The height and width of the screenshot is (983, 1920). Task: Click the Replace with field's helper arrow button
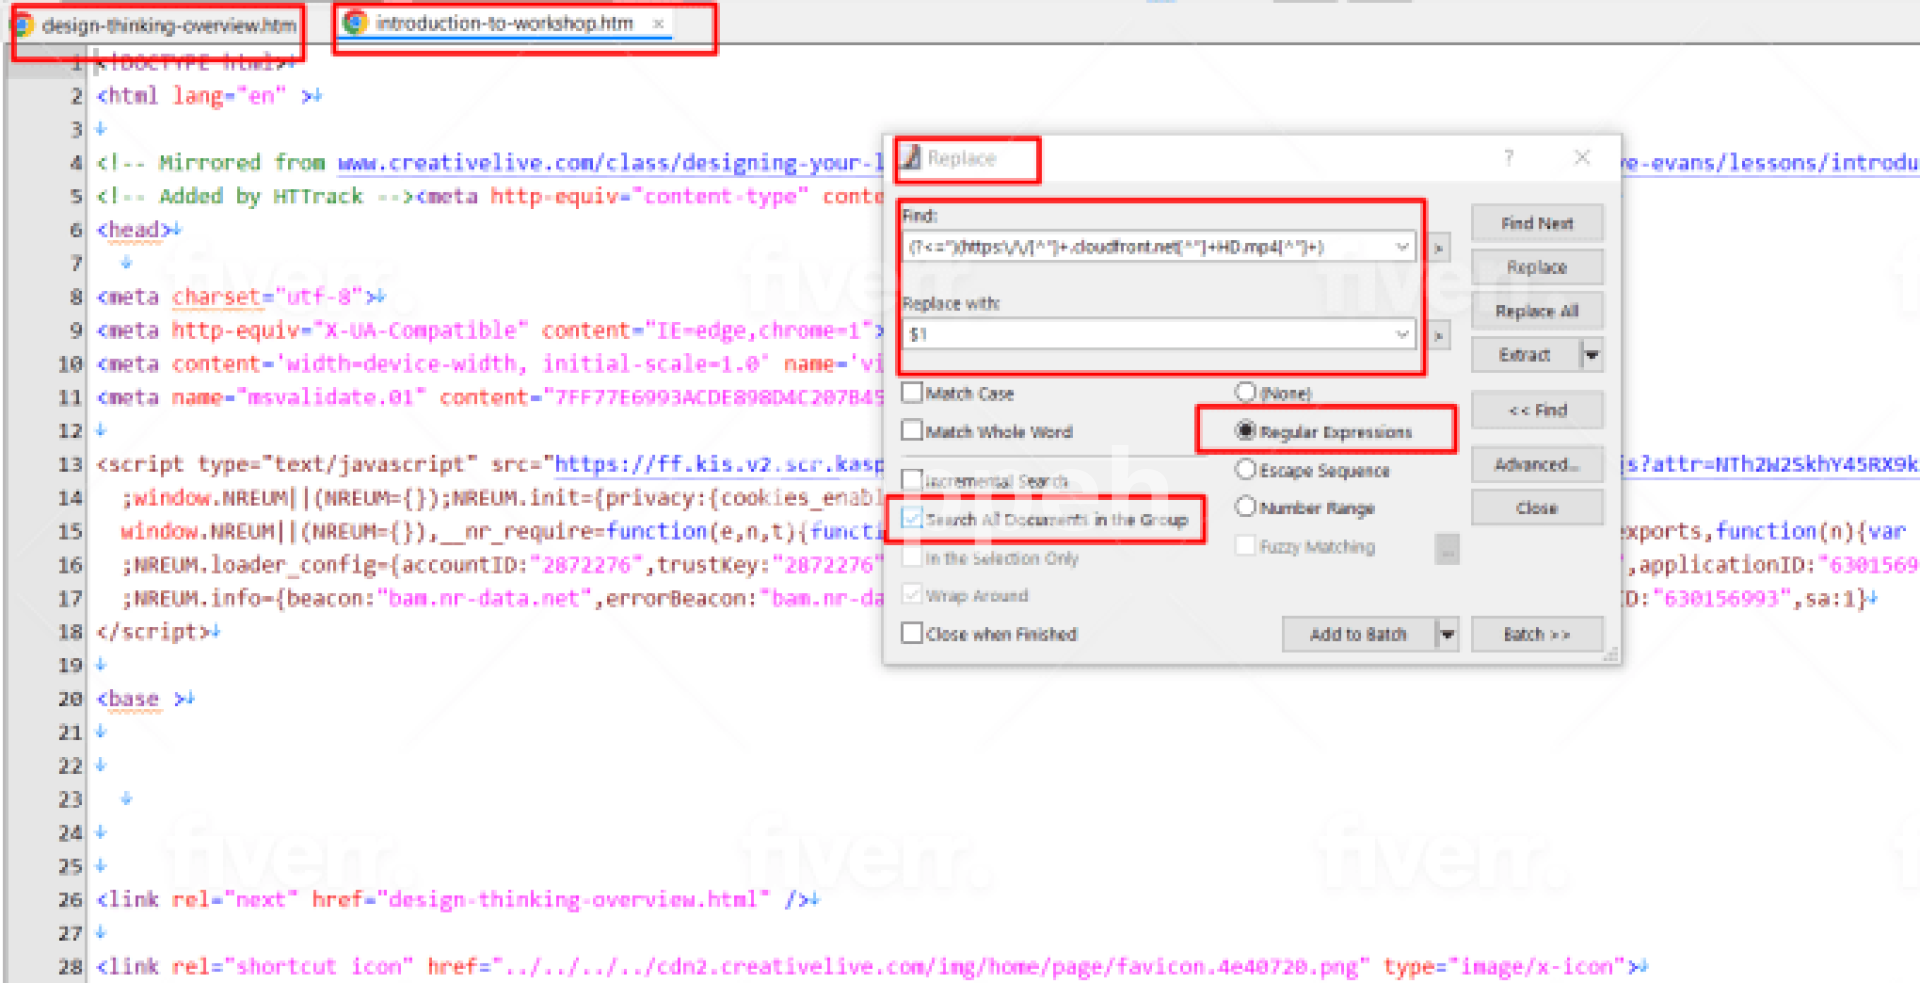point(1439,335)
